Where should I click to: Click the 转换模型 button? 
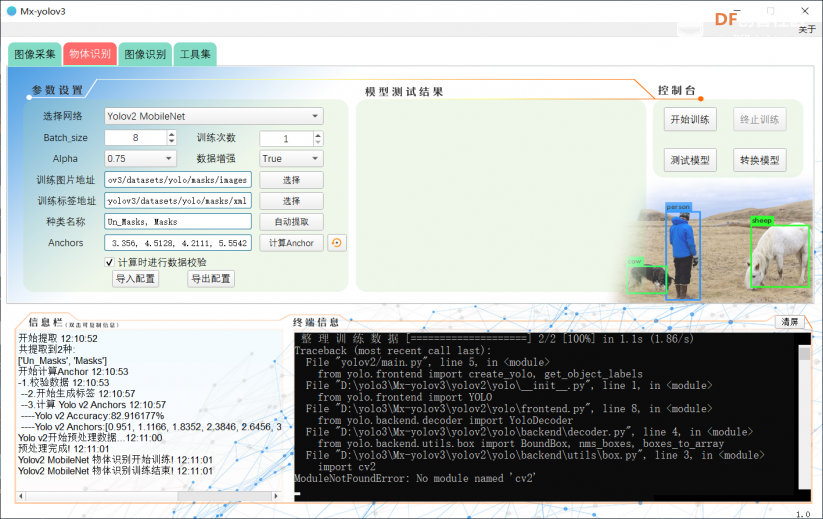point(759,160)
